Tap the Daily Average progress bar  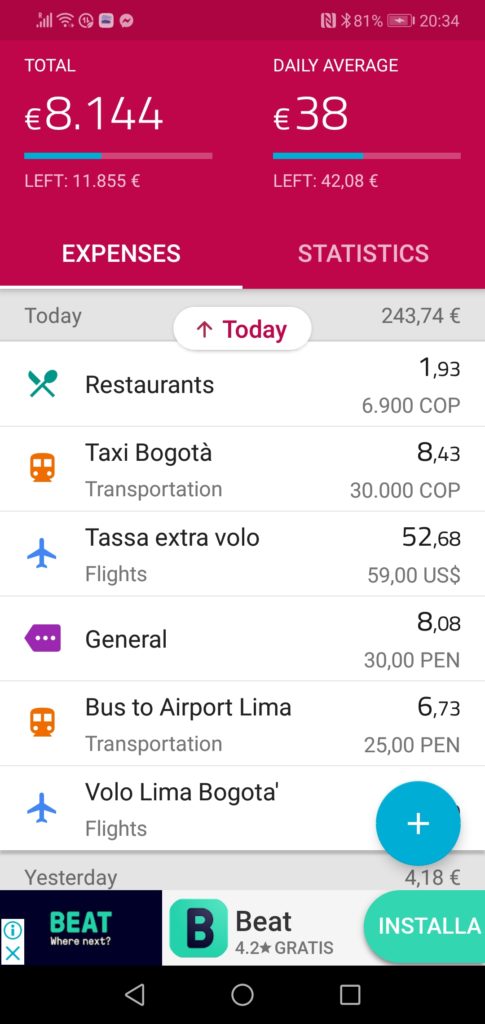pyautogui.click(x=367, y=156)
